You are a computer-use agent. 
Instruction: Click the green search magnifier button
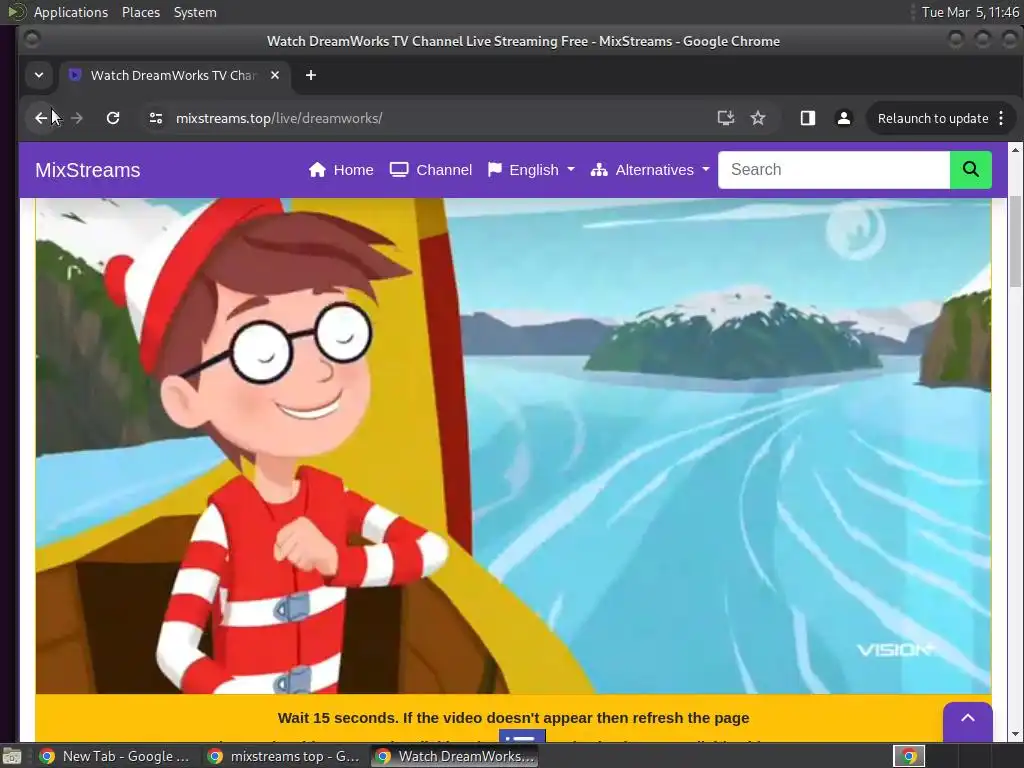(x=970, y=170)
